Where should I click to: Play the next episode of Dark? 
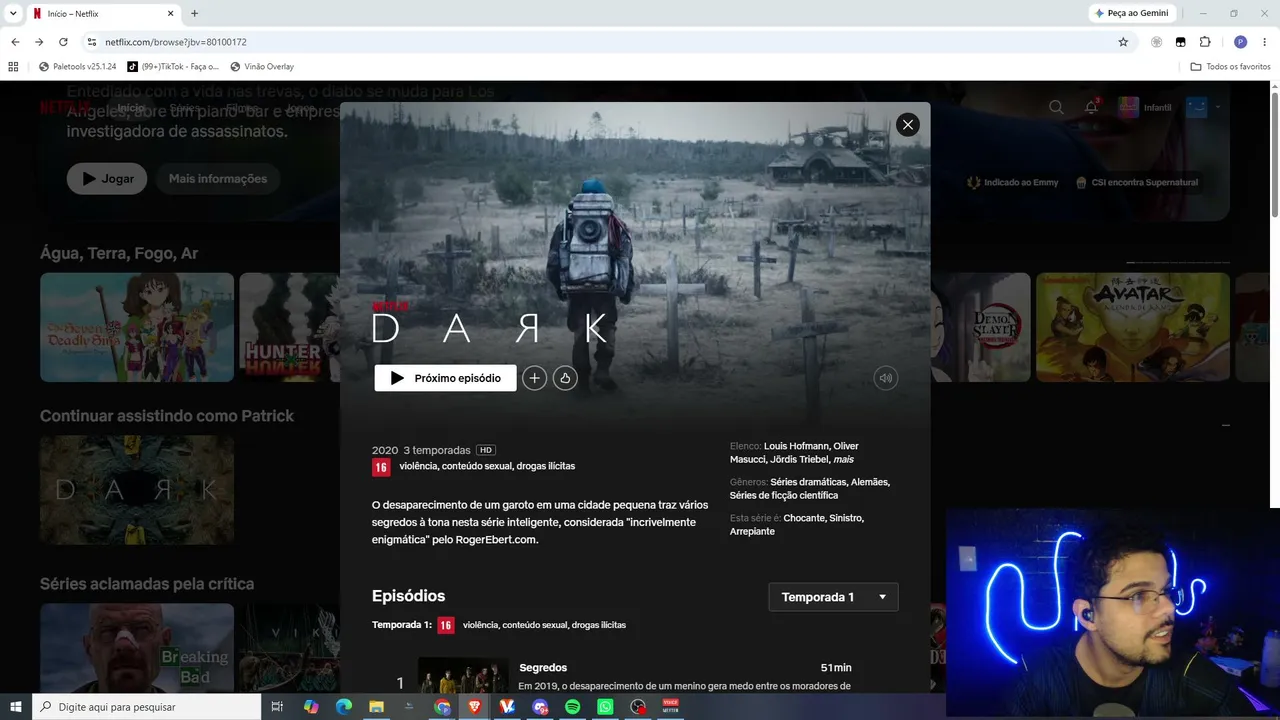[445, 378]
